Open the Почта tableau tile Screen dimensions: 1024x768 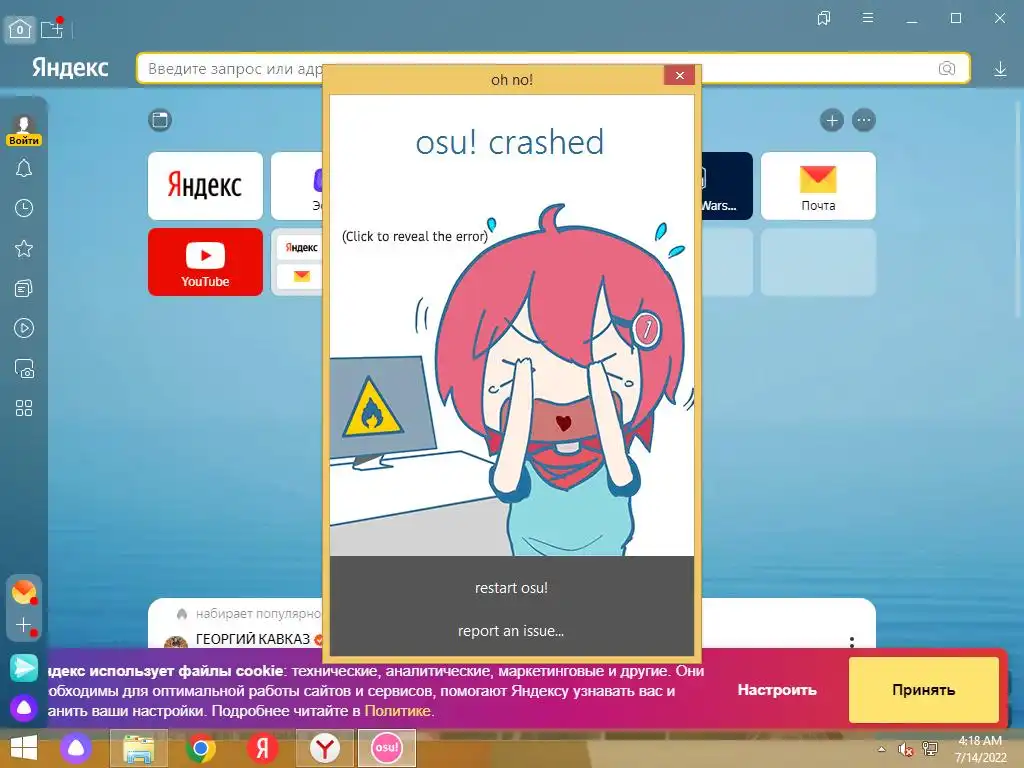pos(818,186)
